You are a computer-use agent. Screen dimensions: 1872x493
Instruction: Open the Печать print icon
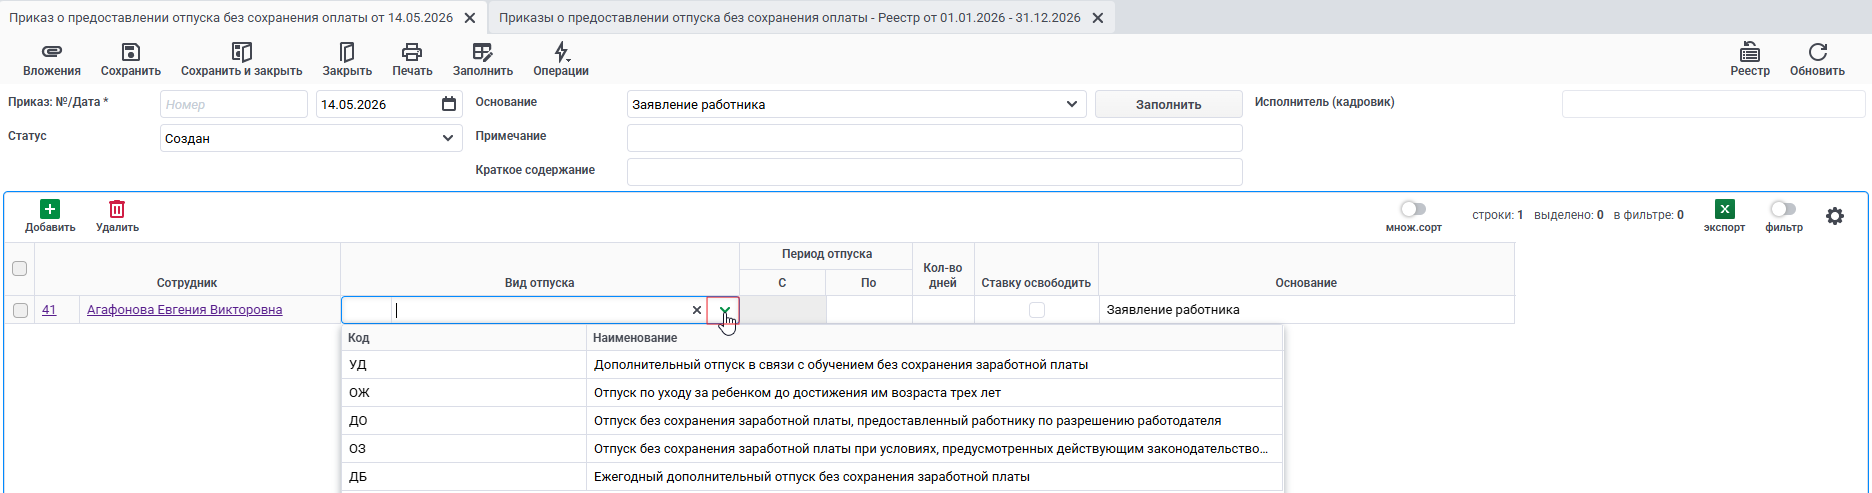click(x=412, y=52)
